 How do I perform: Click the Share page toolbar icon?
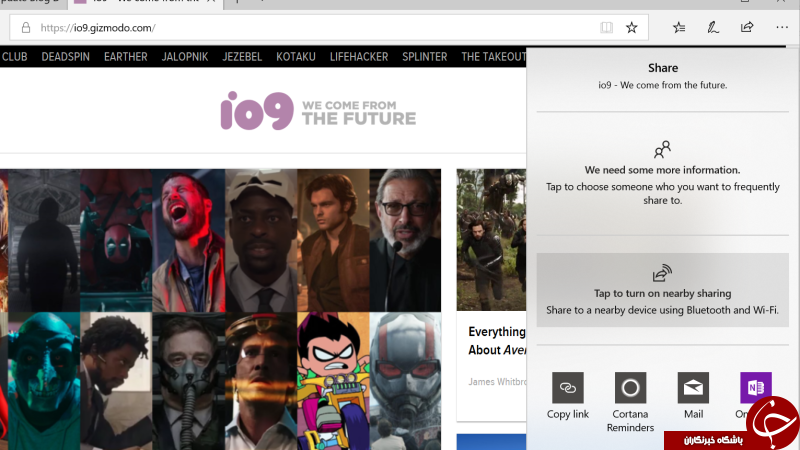tap(747, 27)
